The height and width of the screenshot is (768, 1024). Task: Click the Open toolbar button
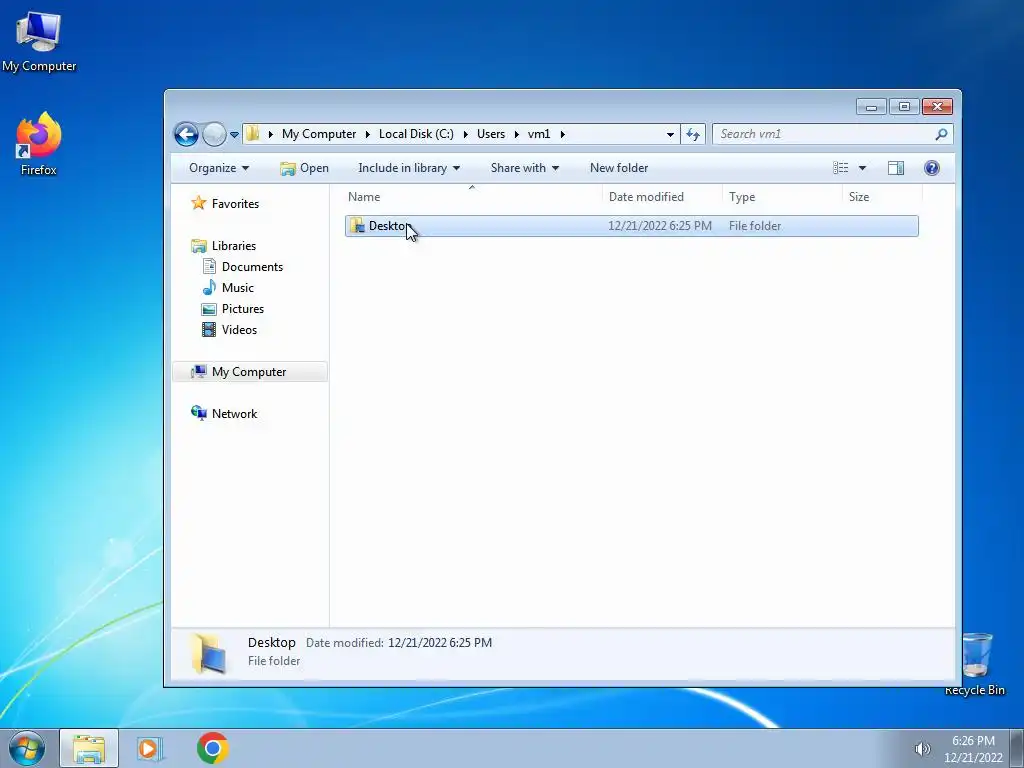[304, 168]
